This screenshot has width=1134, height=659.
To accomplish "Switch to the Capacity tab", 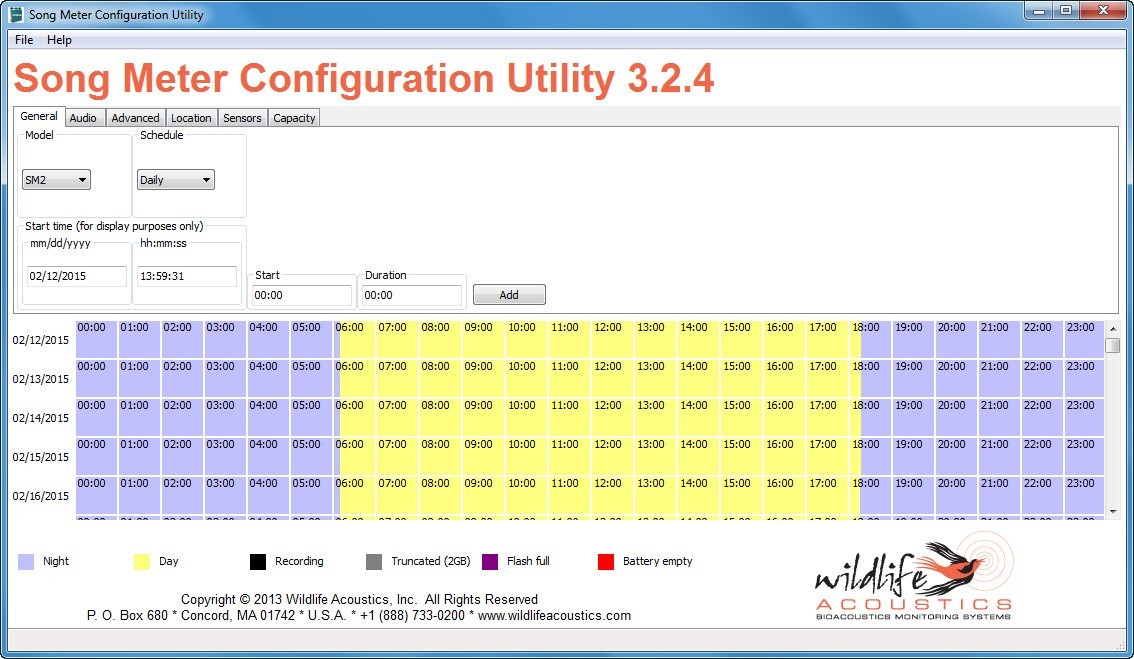I will (x=293, y=117).
